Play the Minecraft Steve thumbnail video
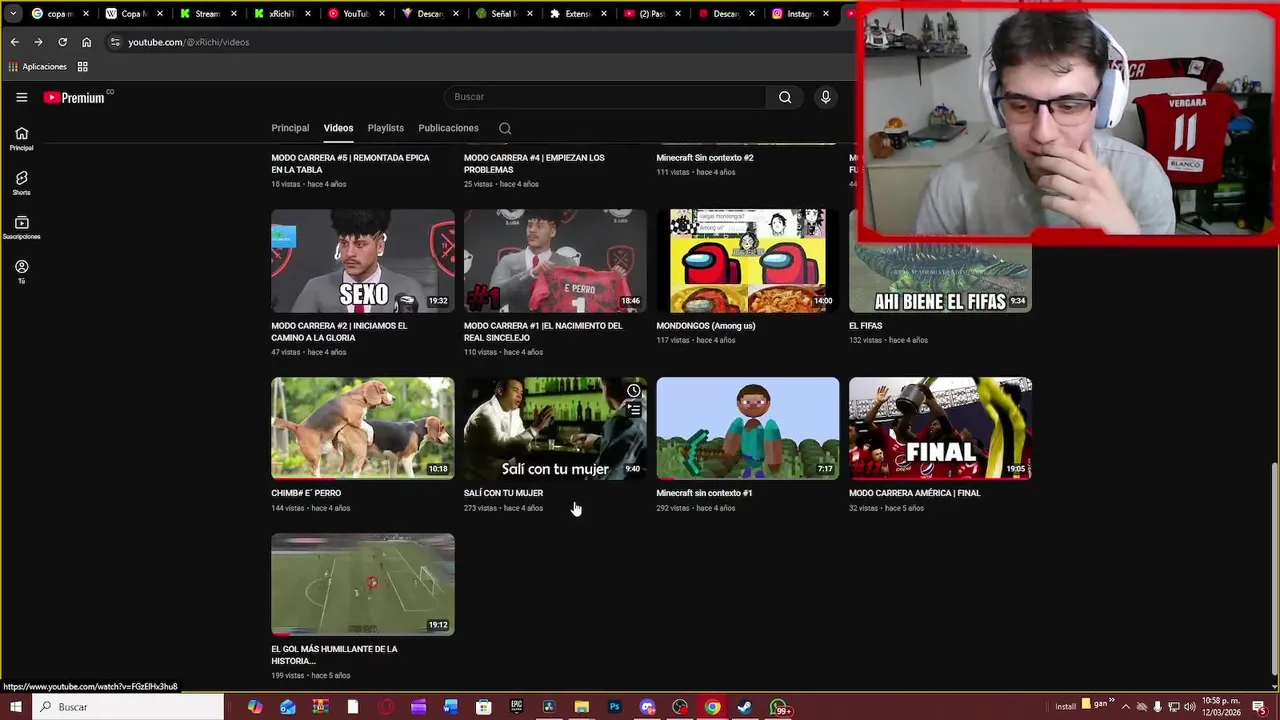Viewport: 1280px width, 720px height. [x=747, y=428]
